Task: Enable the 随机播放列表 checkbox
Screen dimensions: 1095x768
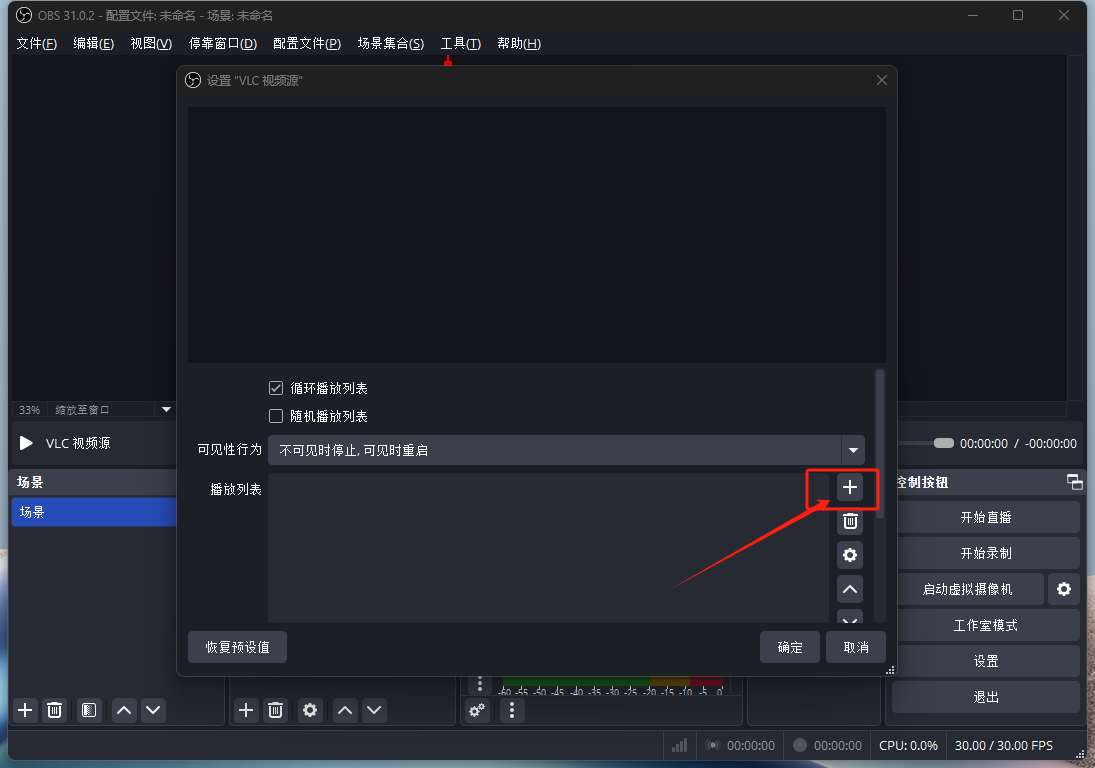Action: (x=277, y=416)
